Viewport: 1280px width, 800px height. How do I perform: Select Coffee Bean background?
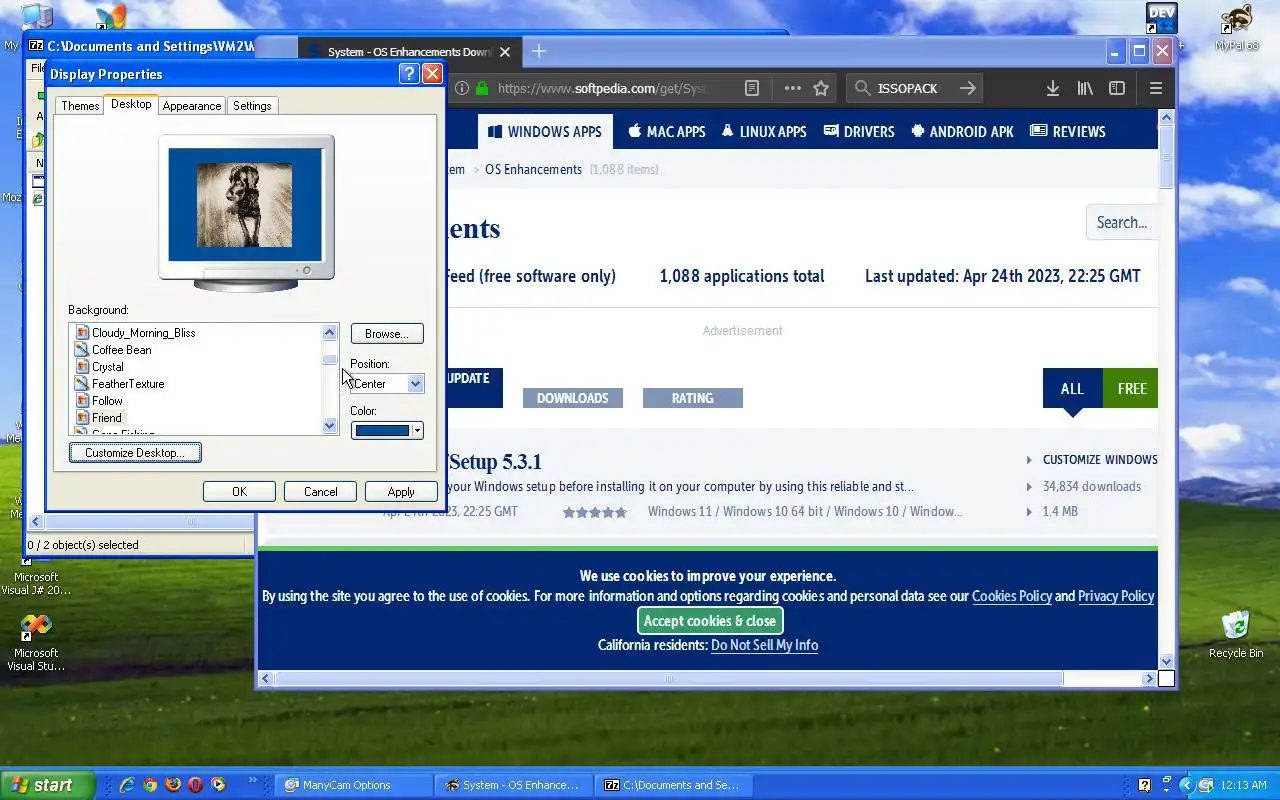[x=122, y=350]
